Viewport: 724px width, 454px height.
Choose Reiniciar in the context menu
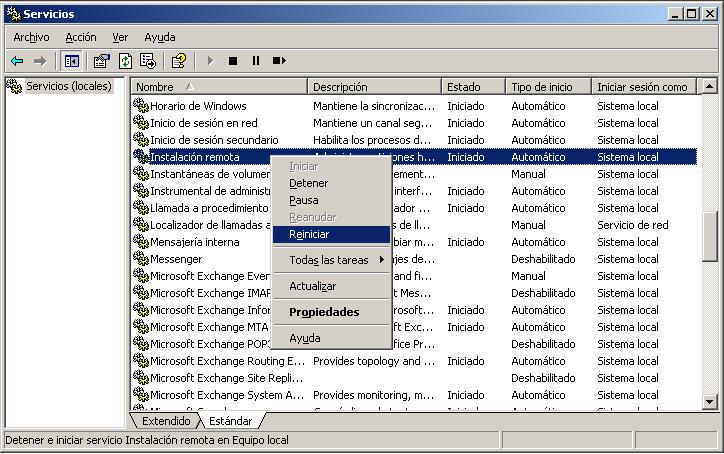pos(332,234)
